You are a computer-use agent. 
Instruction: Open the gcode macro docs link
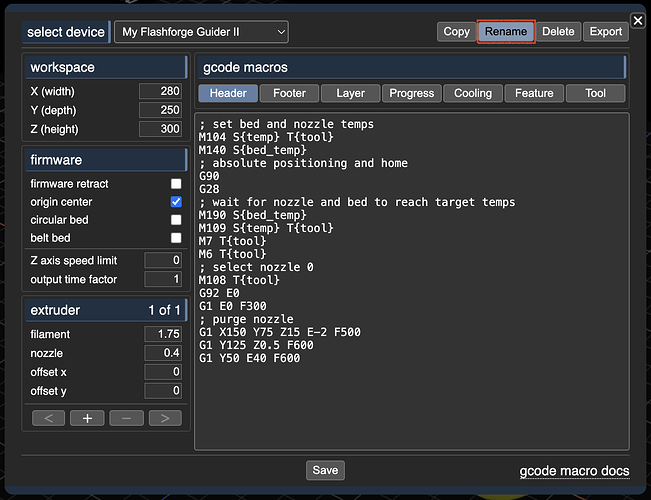(574, 471)
